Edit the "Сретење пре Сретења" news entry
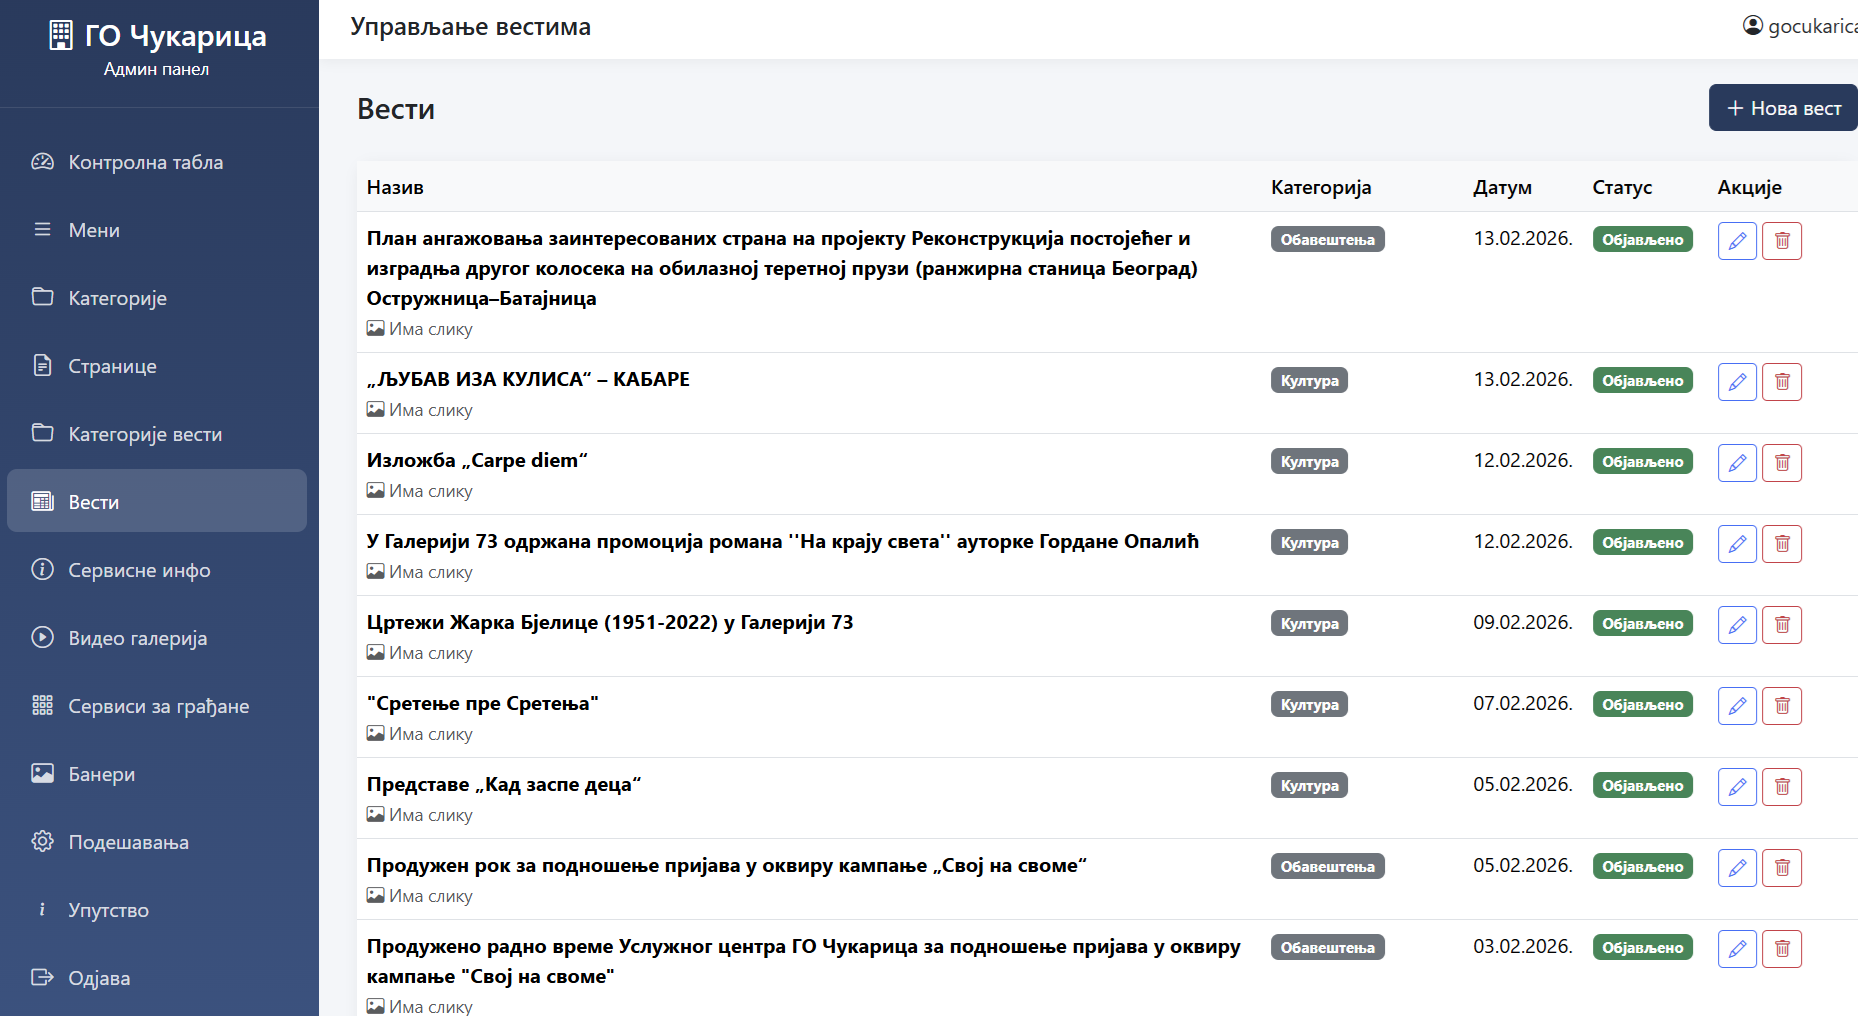Viewport: 1858px width, 1016px height. [x=1737, y=706]
